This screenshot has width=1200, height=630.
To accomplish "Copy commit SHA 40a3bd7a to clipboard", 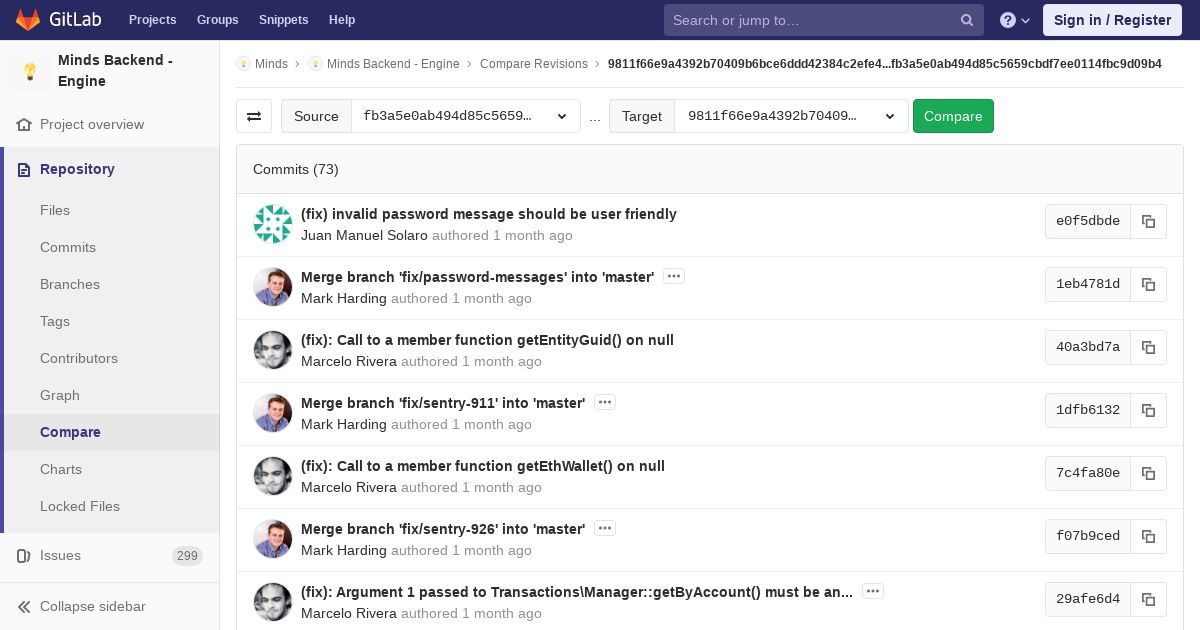I will pos(1148,347).
